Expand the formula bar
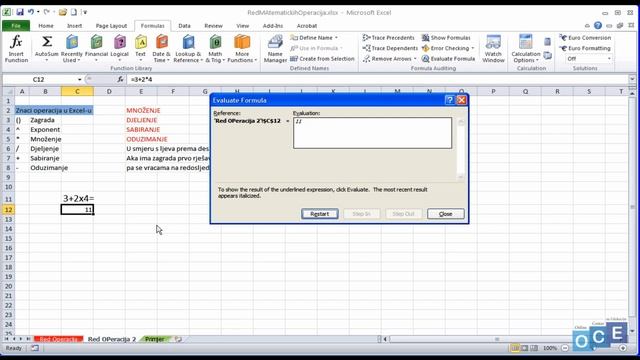640x360 pixels. [x=632, y=79]
